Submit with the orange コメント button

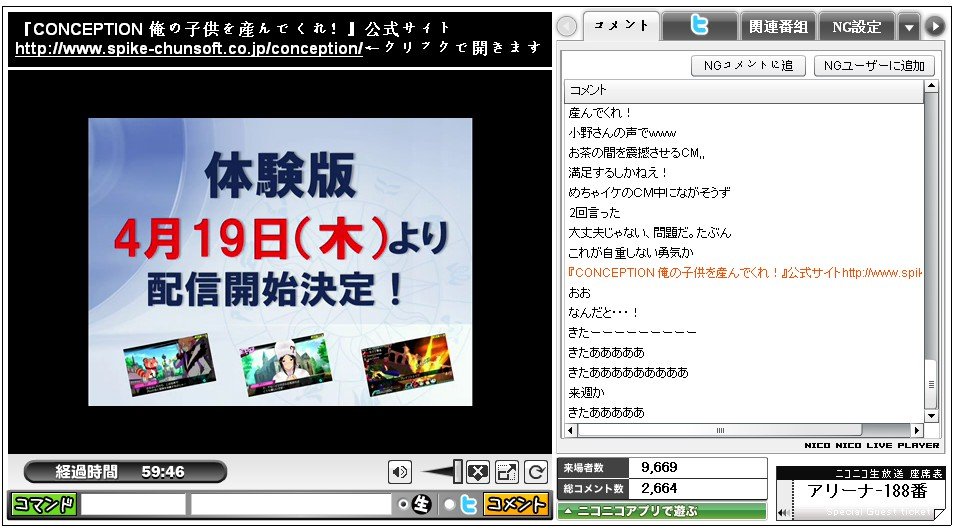pos(516,504)
